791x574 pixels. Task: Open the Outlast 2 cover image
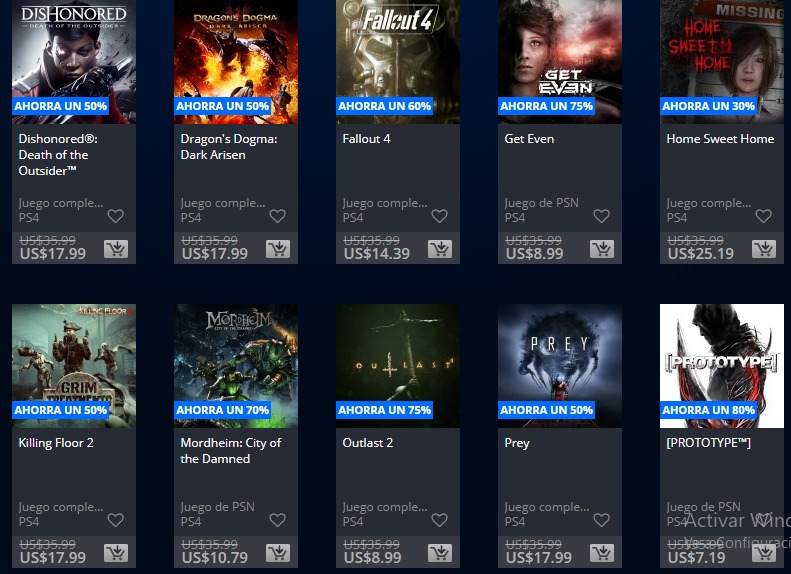pyautogui.click(x=398, y=366)
